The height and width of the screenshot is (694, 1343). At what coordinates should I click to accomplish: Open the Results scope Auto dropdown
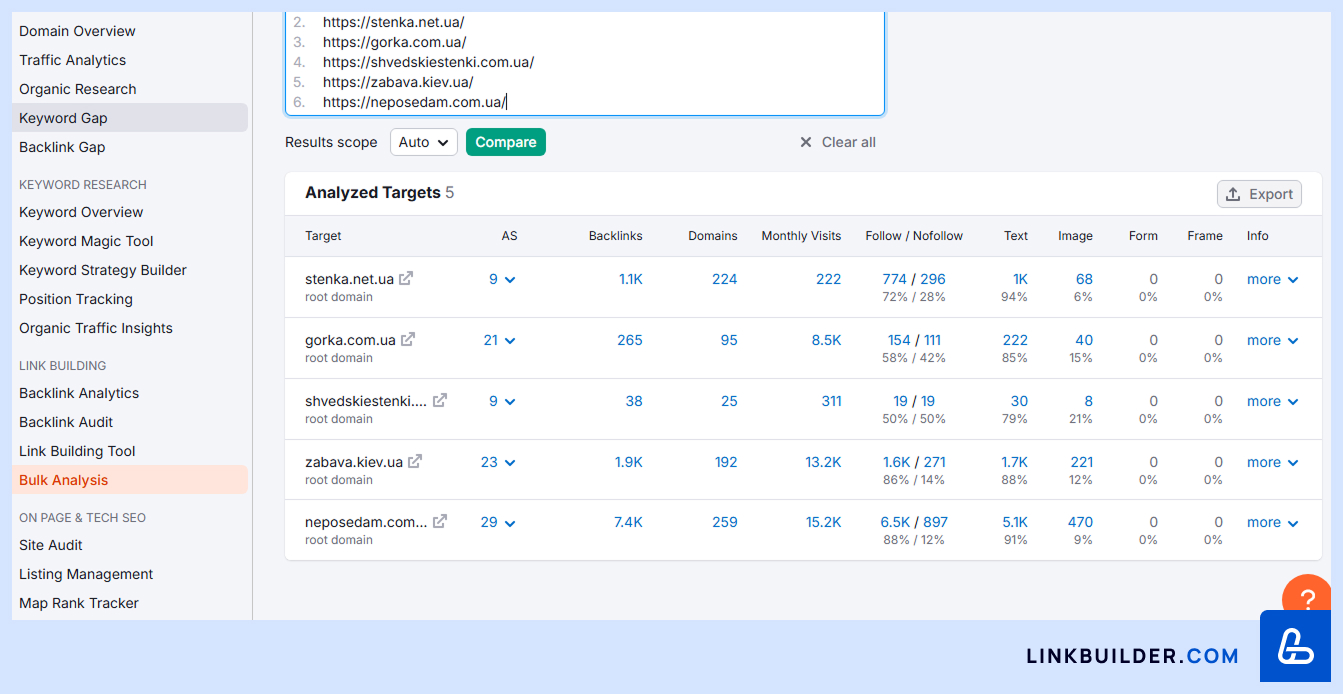(x=424, y=142)
